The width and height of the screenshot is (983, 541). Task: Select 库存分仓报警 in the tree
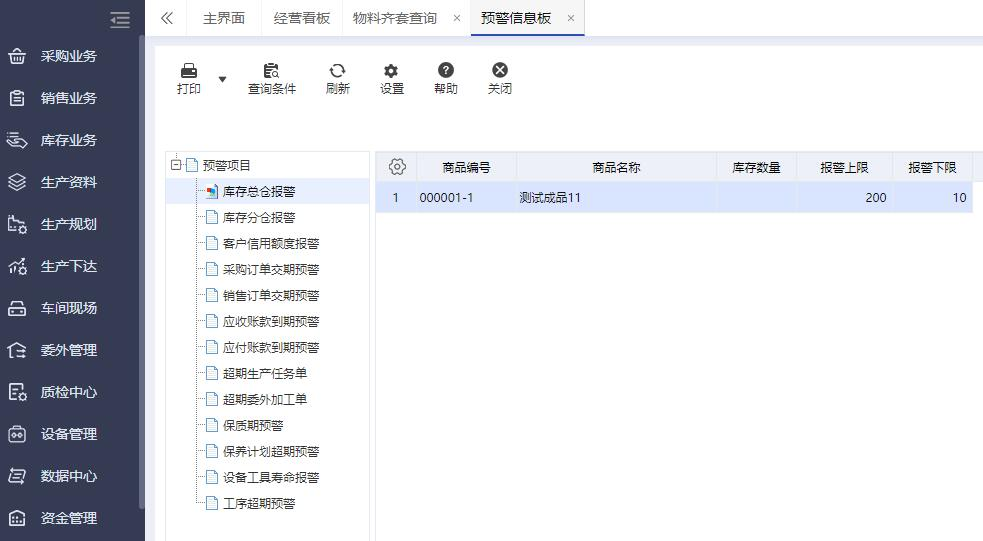[x=259, y=217]
